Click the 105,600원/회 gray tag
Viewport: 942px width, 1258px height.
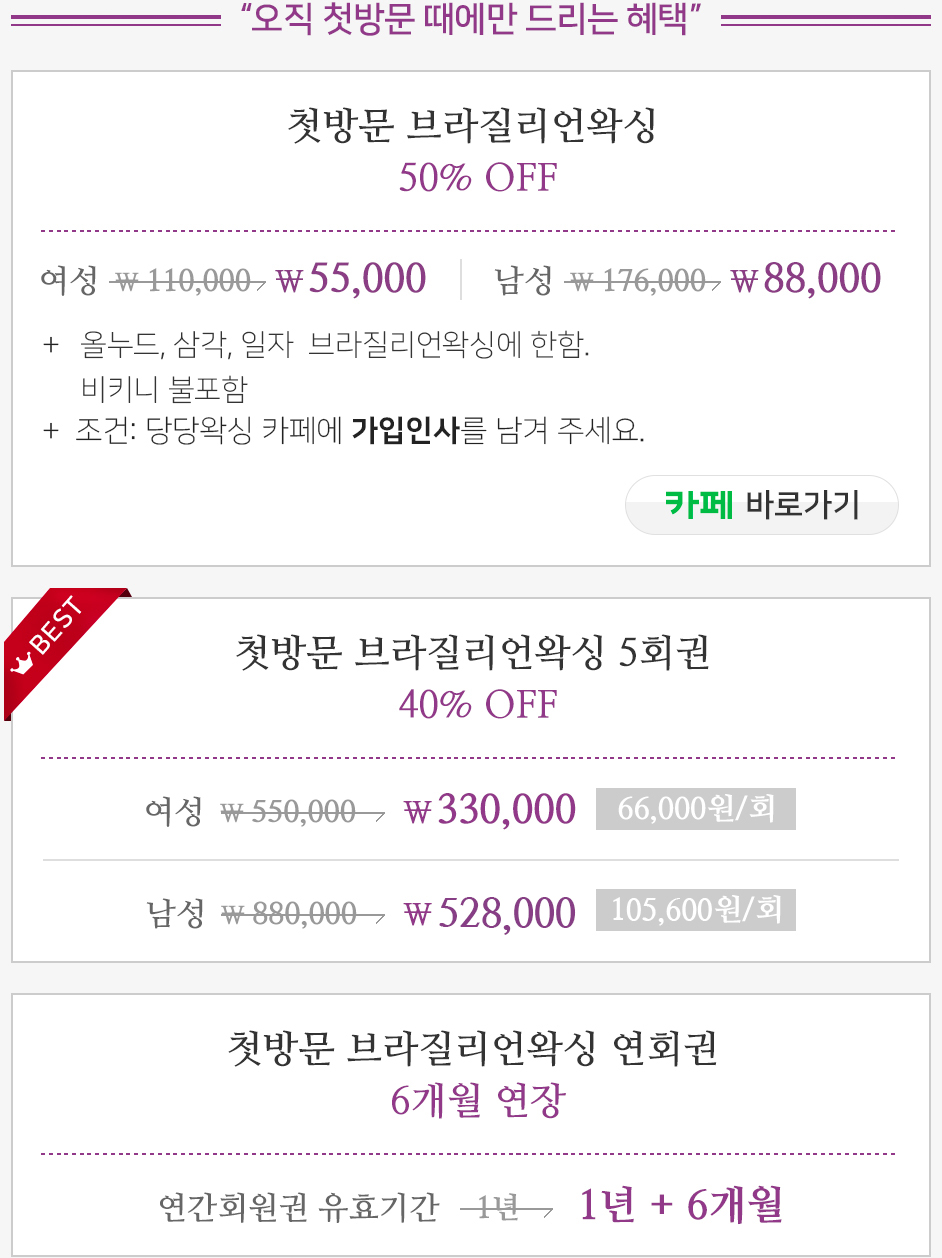tap(696, 910)
